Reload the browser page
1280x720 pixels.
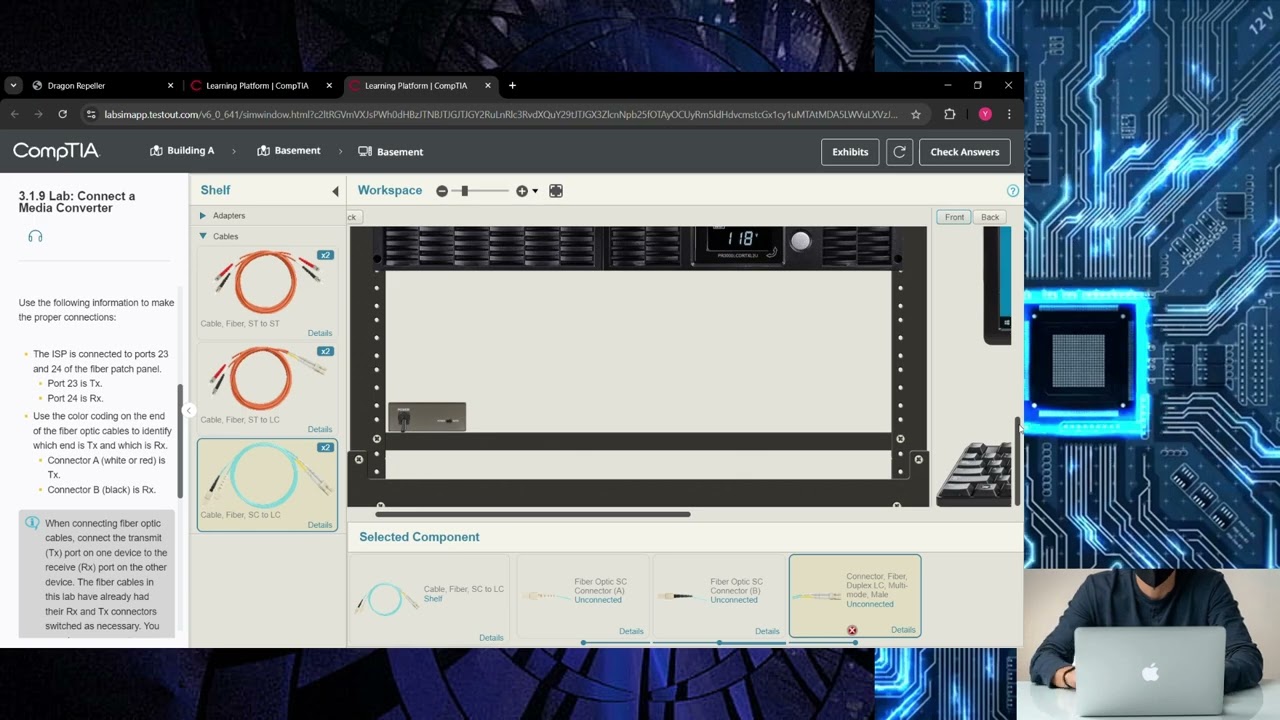62,115
